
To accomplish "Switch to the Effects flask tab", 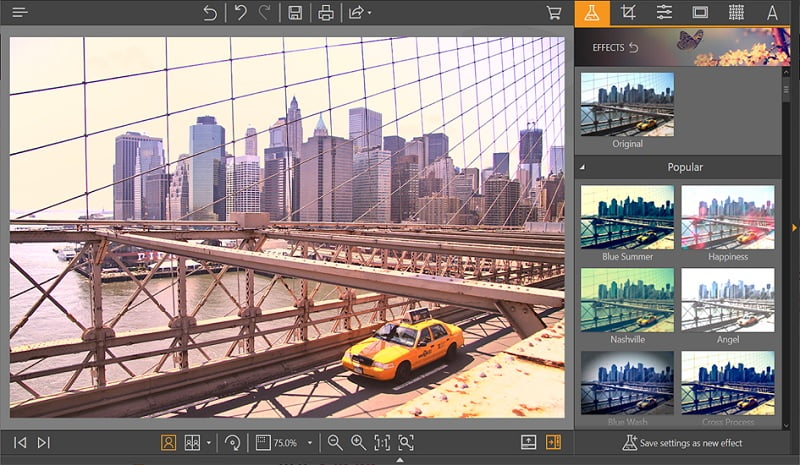I will click(592, 13).
